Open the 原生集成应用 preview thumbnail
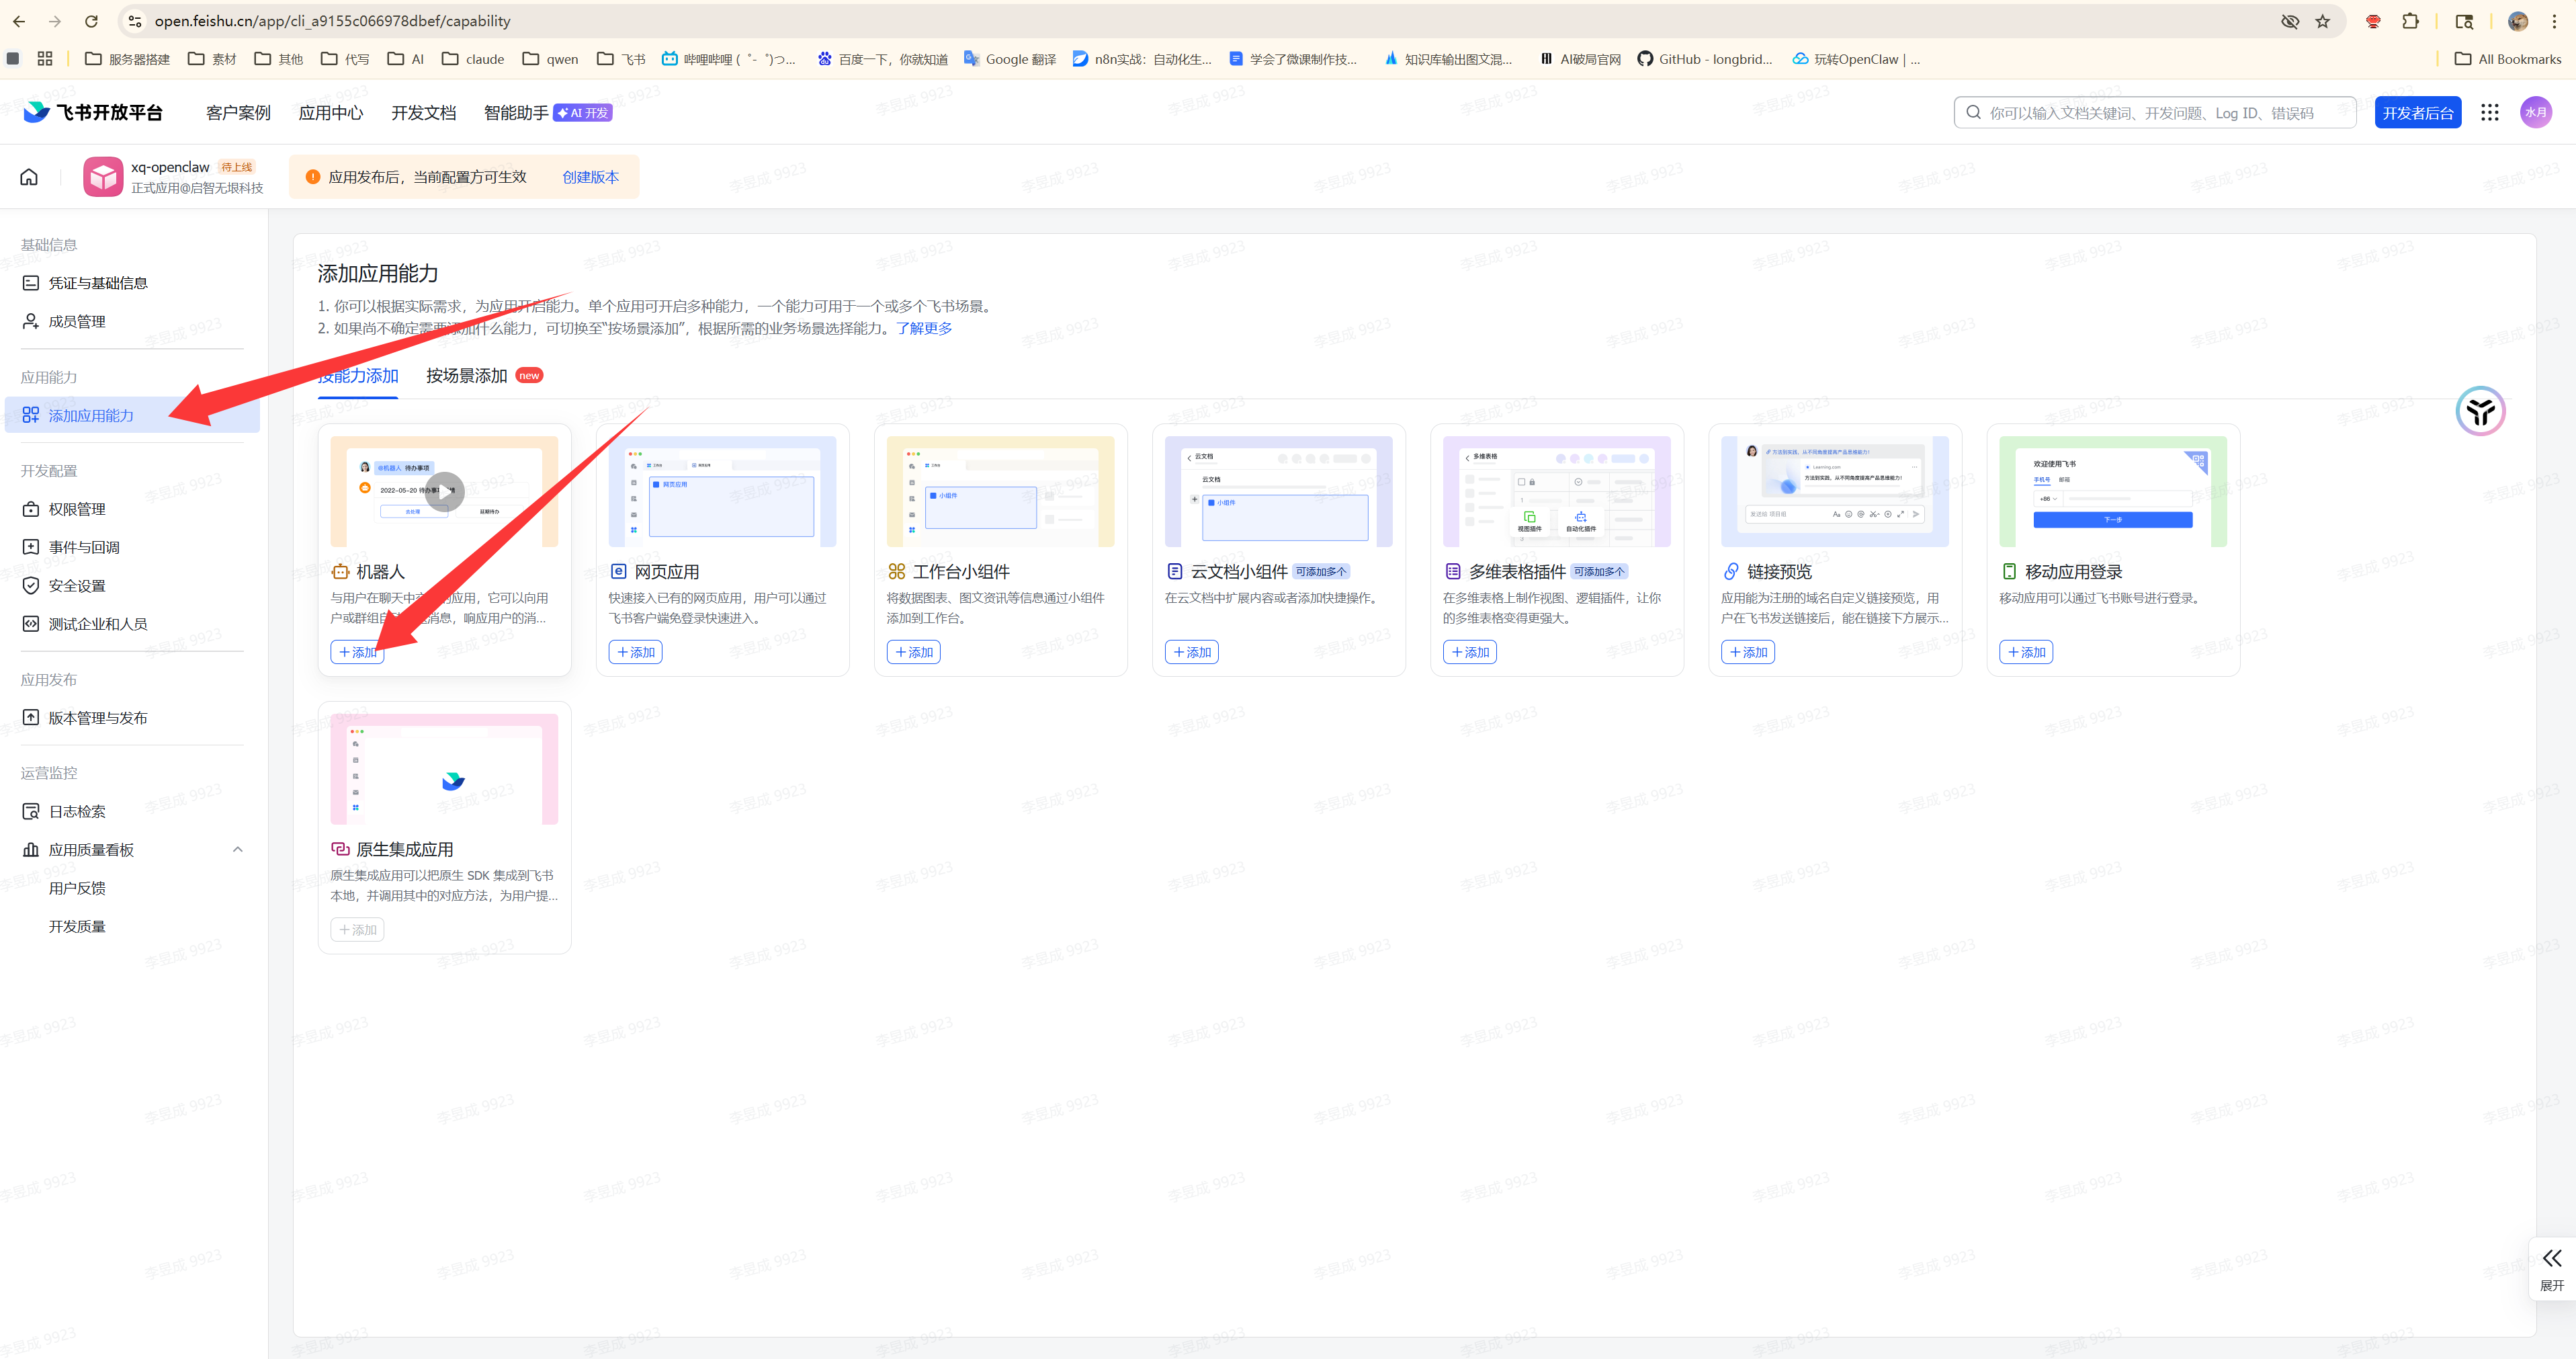Screen dimensions: 2576x1359 444,769
